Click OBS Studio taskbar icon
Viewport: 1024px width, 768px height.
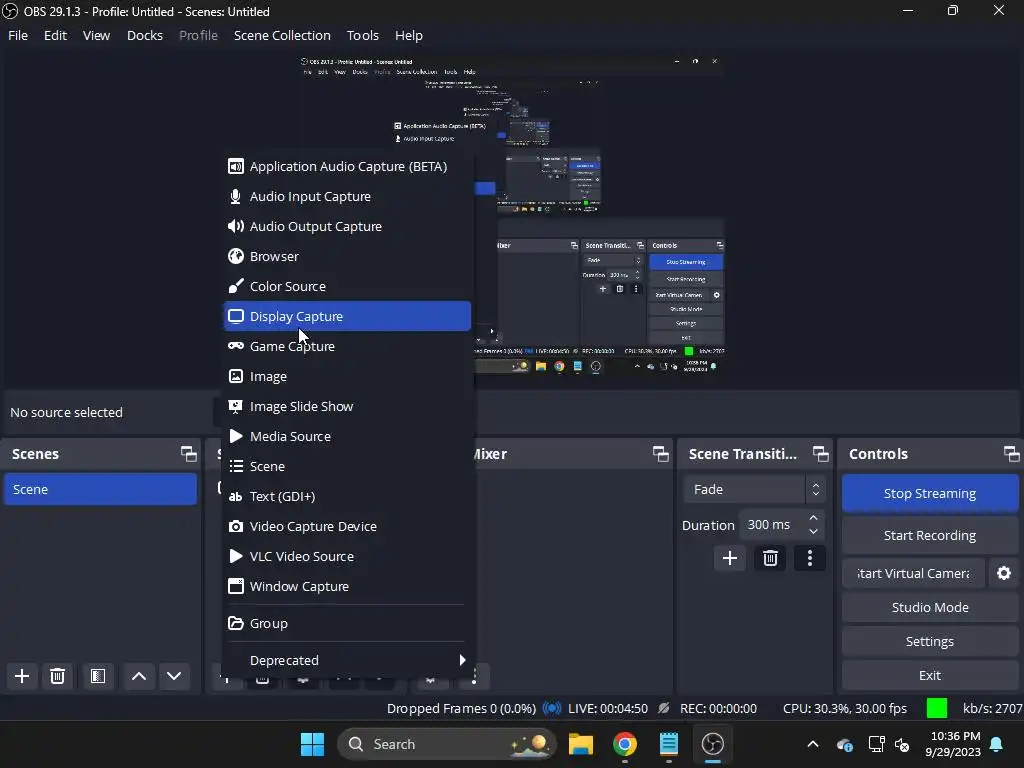[x=712, y=744]
